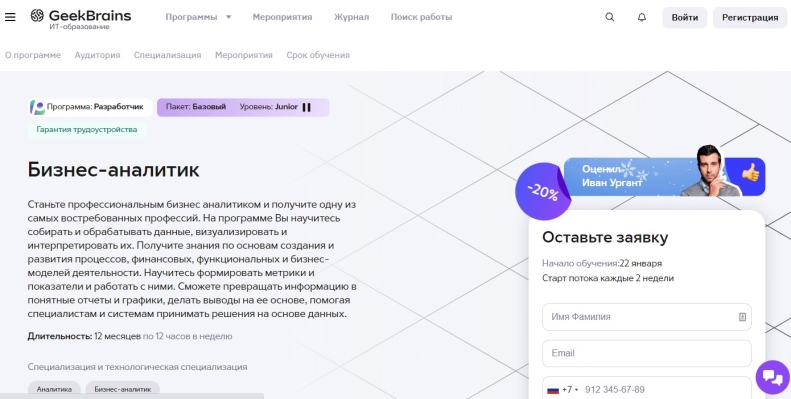
Task: Open the search icon
Action: tap(609, 17)
